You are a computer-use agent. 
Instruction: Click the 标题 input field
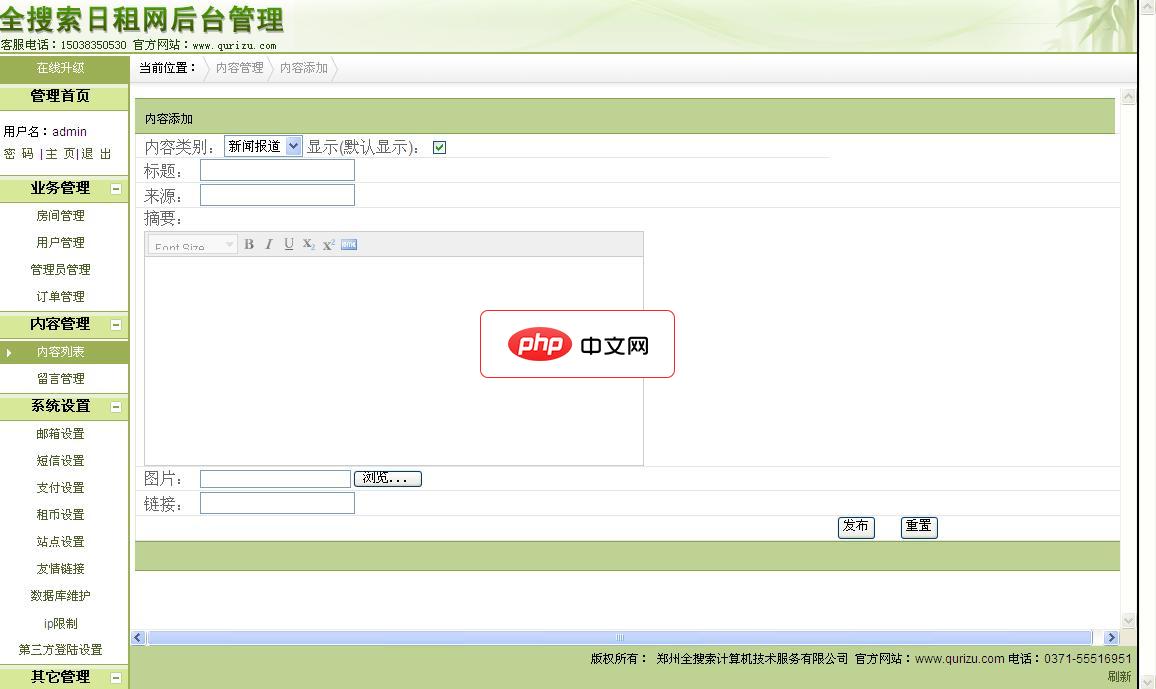pos(277,170)
